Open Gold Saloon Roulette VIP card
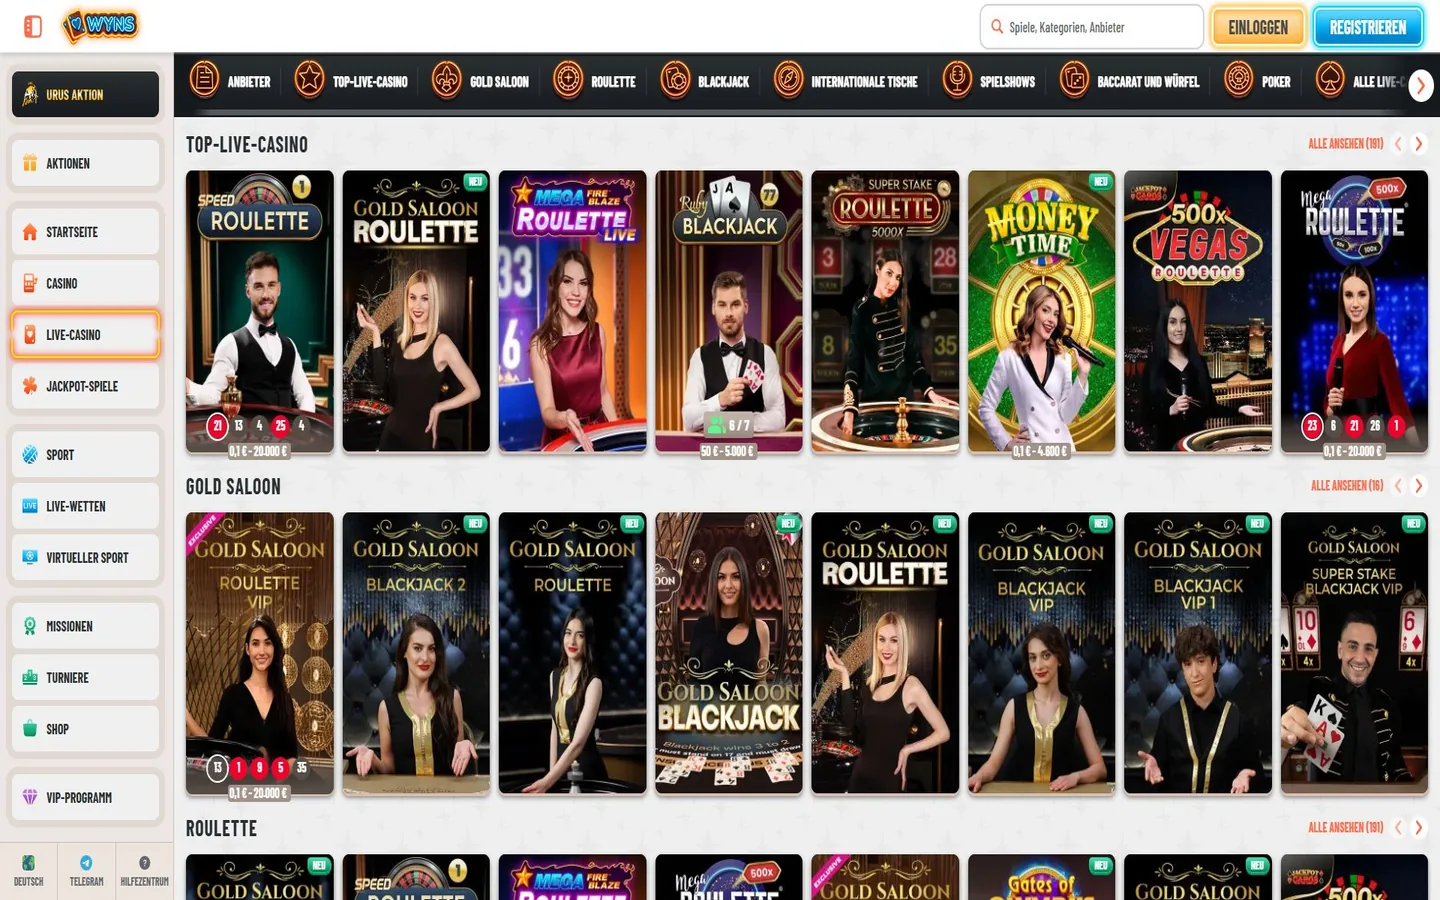The image size is (1440, 900). [x=260, y=654]
